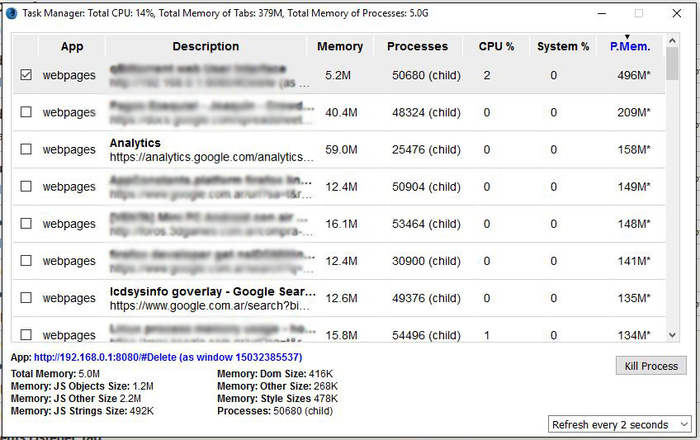Check the checkbox for the 209M* row

point(26,112)
